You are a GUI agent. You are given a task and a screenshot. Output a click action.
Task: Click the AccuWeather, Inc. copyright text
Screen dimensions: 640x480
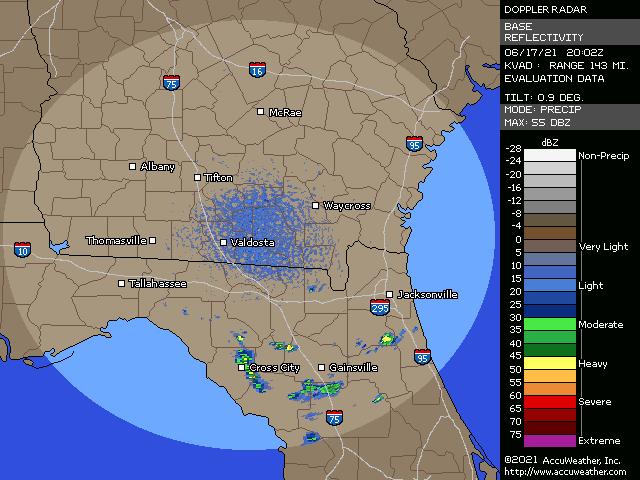563,460
